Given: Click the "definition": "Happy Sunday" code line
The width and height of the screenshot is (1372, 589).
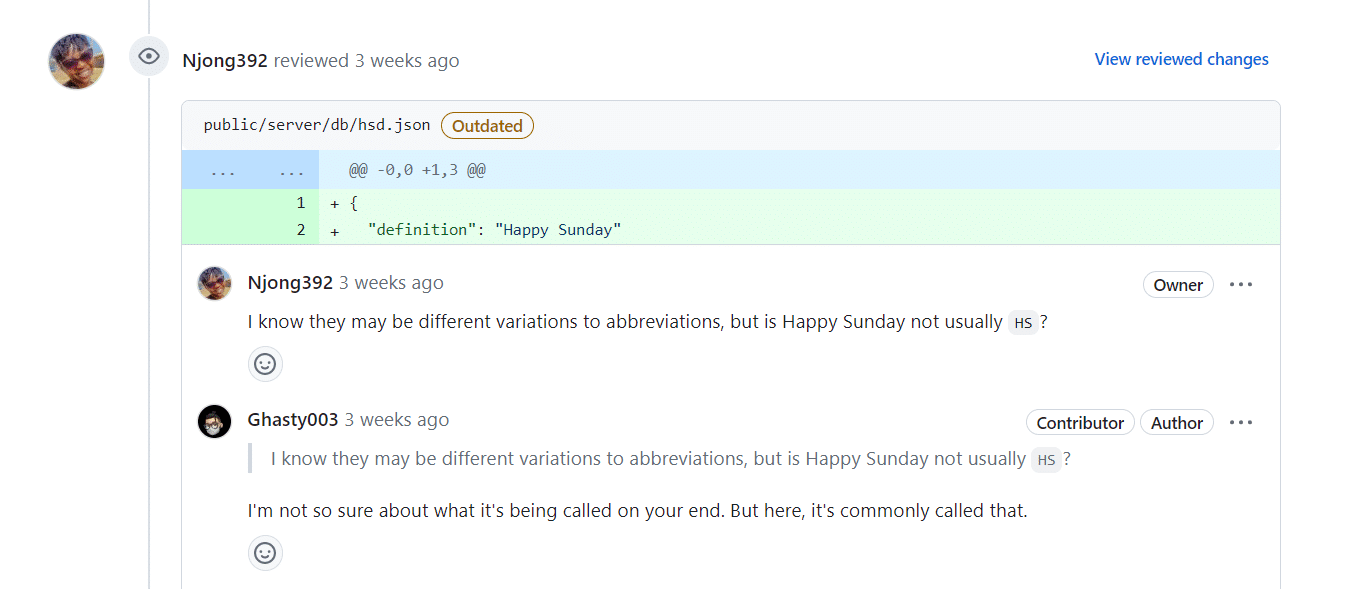Looking at the screenshot, I should click(x=495, y=230).
